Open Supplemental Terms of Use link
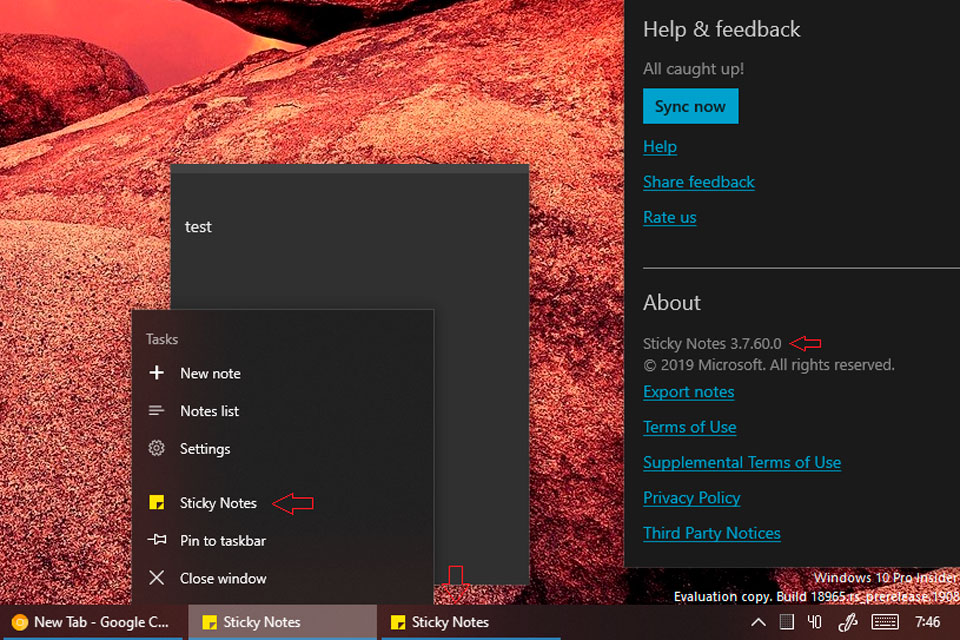Screen dimensions: 960x640 click(741, 462)
